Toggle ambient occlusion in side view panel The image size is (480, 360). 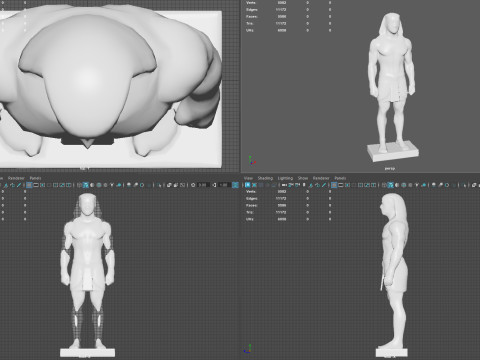433,185
